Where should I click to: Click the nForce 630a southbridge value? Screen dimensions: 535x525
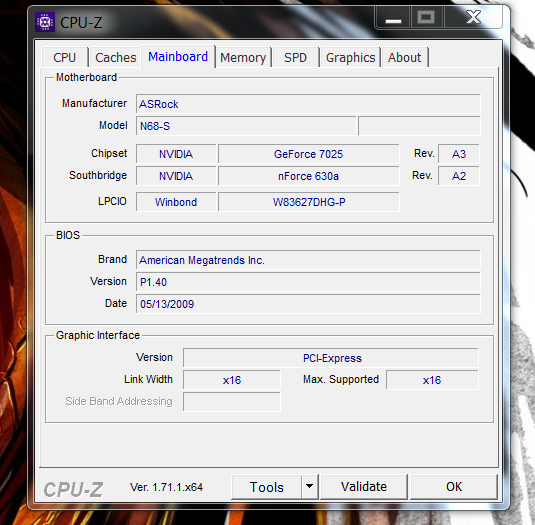coord(308,176)
